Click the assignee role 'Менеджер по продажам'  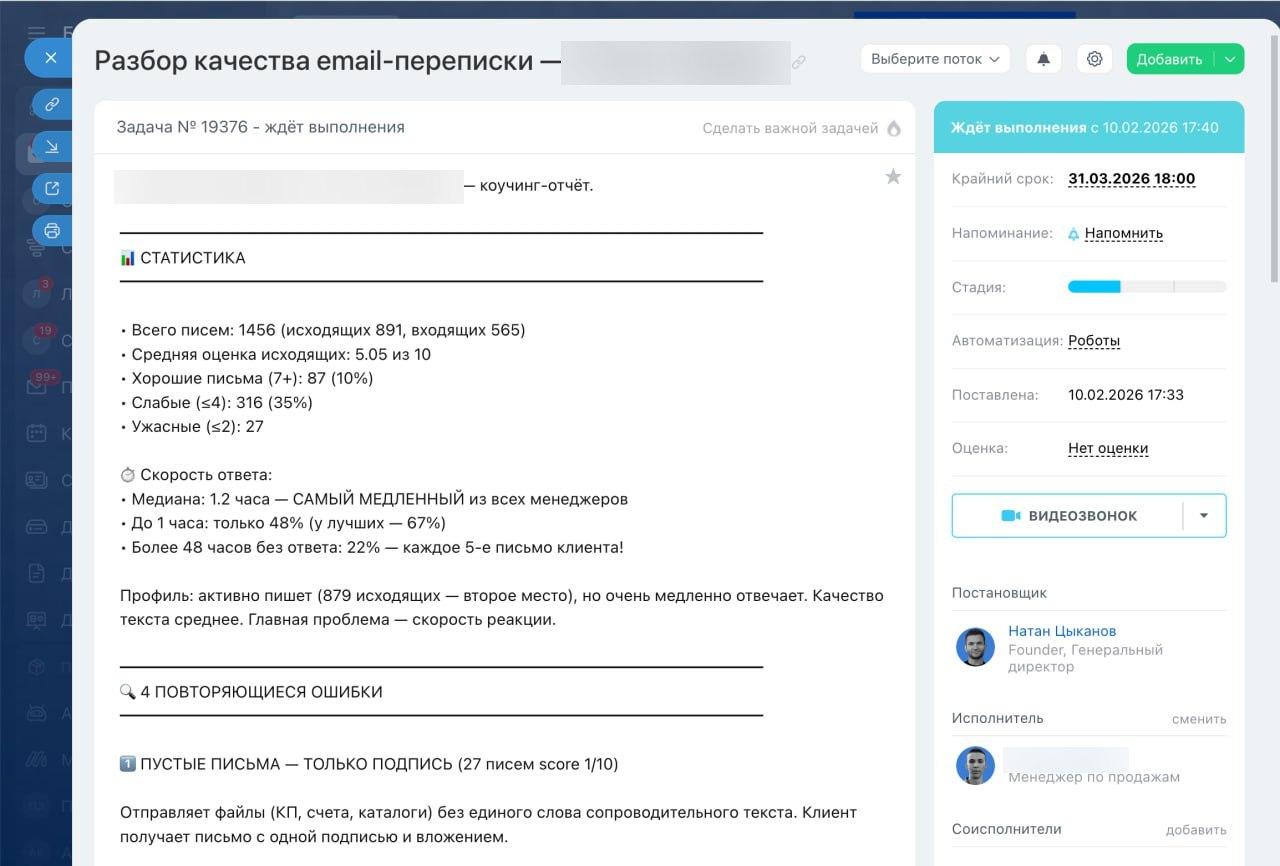point(1094,777)
